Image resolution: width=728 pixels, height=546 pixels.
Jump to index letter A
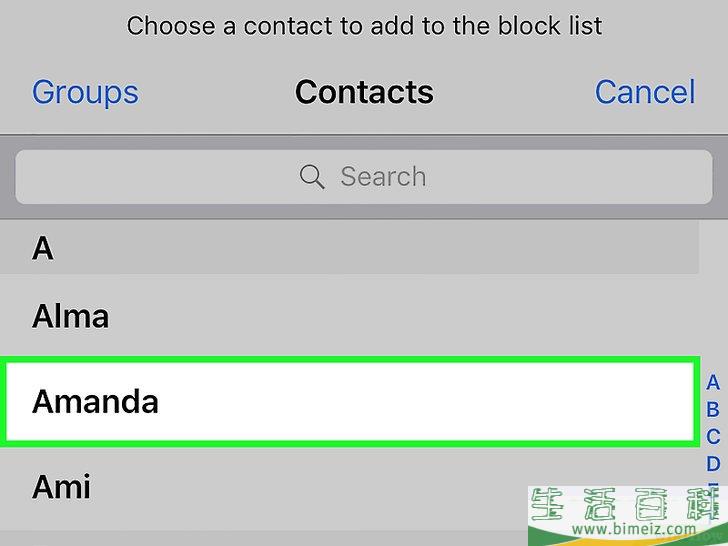point(713,383)
